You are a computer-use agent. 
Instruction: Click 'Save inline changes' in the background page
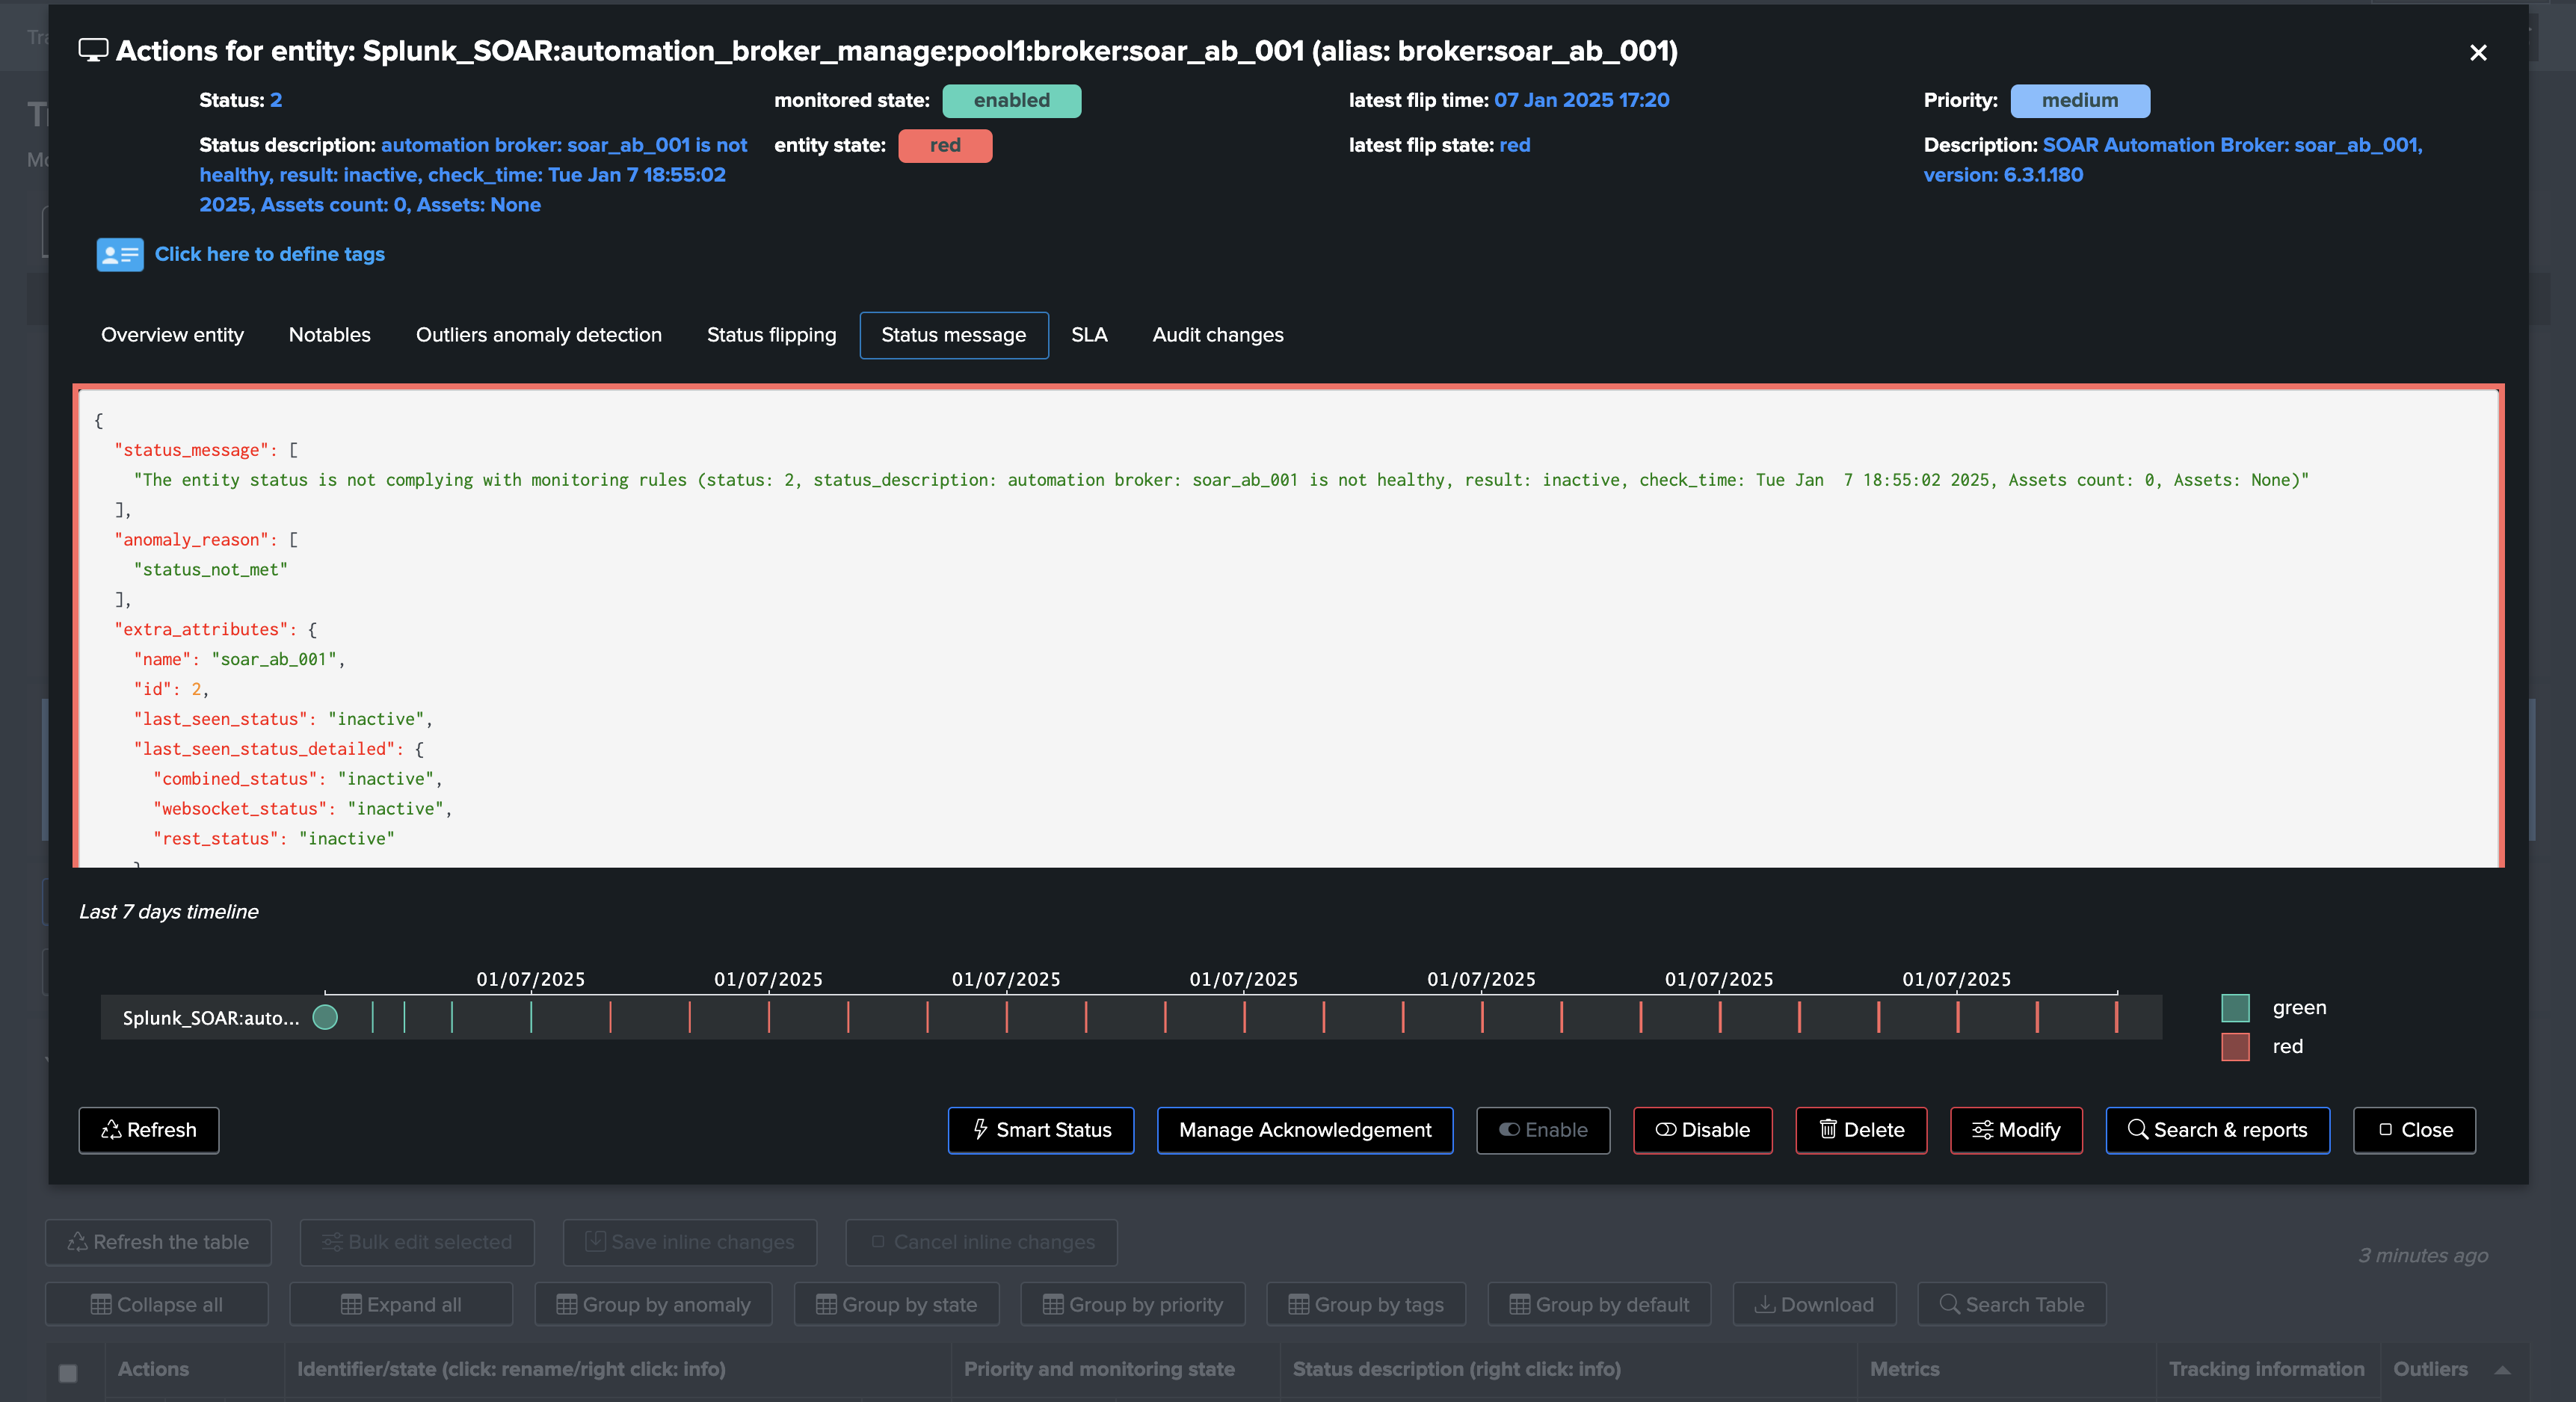pos(690,1242)
